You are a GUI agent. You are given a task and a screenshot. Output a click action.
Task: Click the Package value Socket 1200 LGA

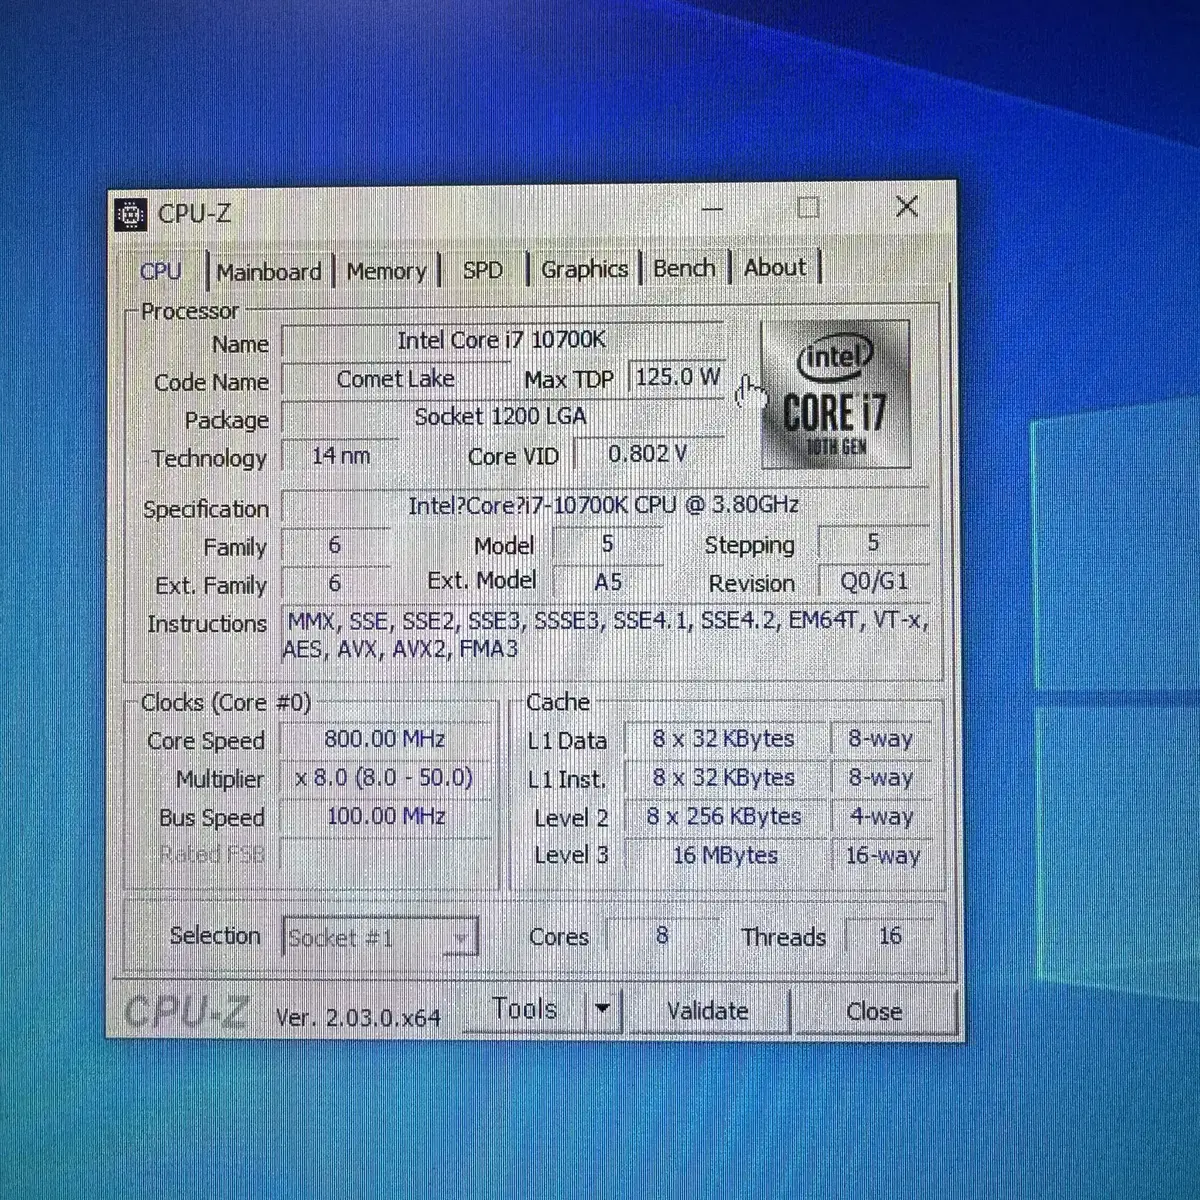[x=502, y=416]
